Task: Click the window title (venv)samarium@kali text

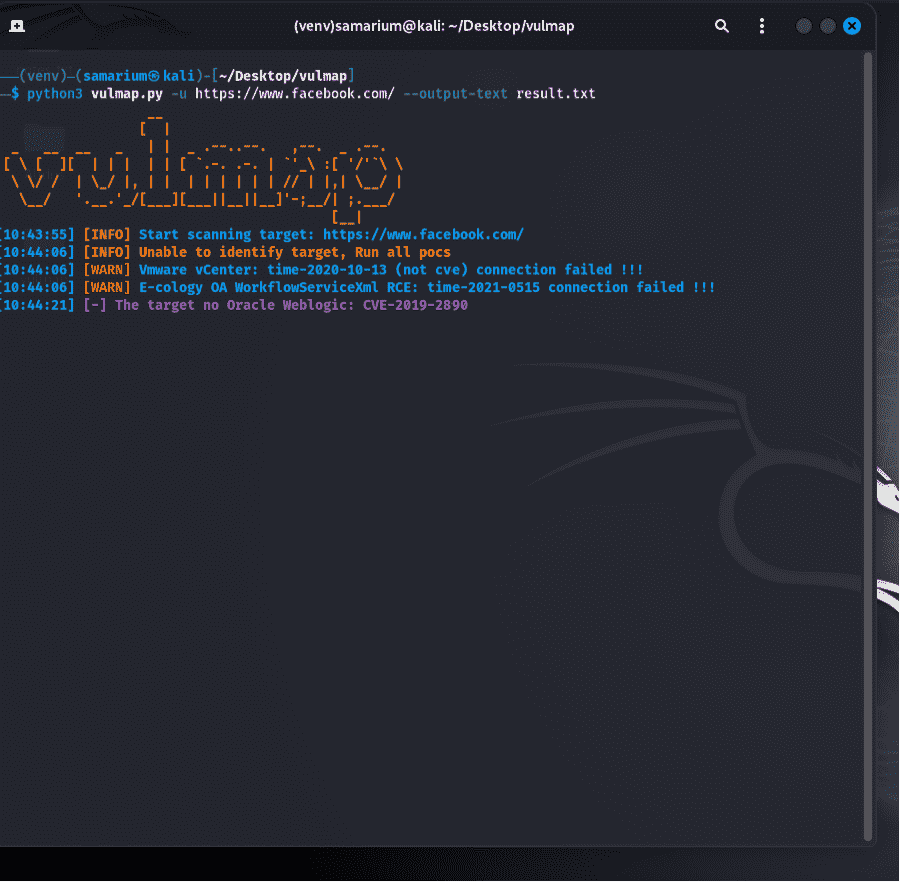Action: 433,26
